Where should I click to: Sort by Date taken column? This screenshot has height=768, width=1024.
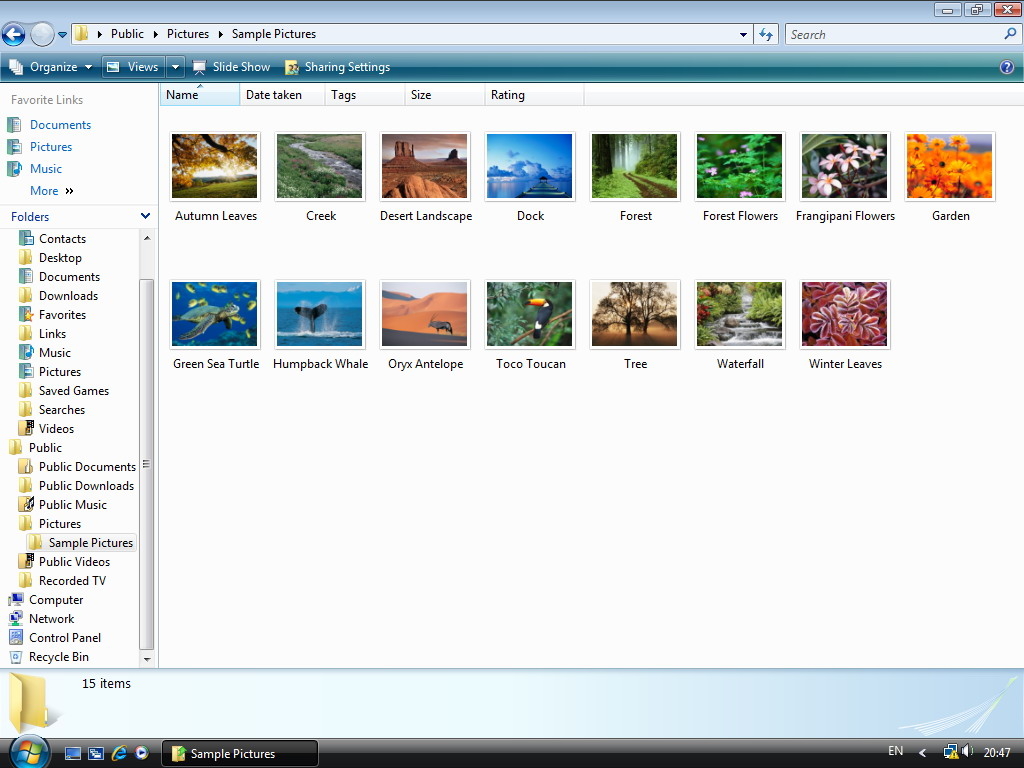point(282,95)
